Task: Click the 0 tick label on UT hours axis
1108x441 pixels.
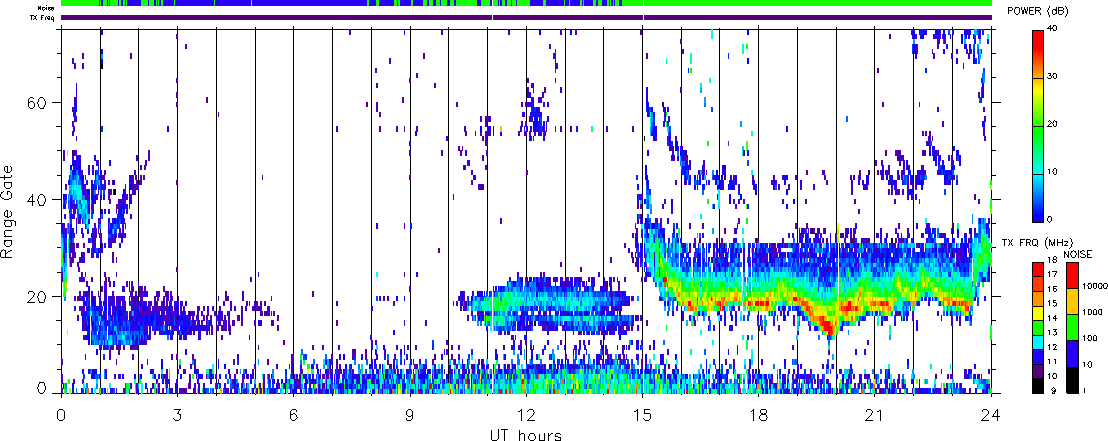Action: click(x=61, y=414)
